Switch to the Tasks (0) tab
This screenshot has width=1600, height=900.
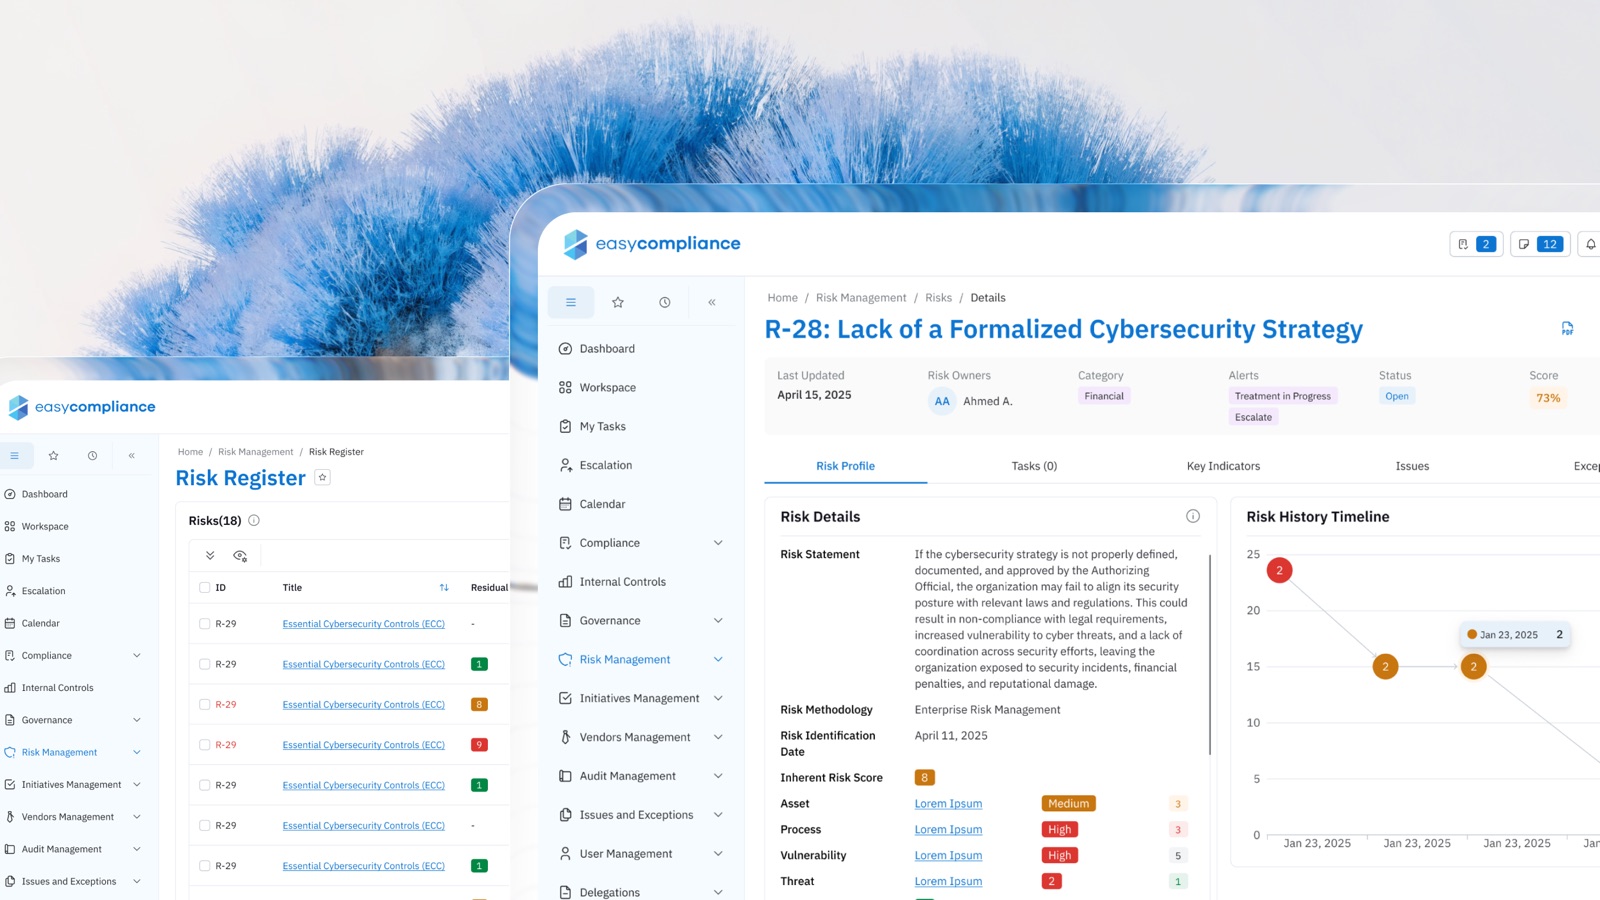[x=1034, y=466]
